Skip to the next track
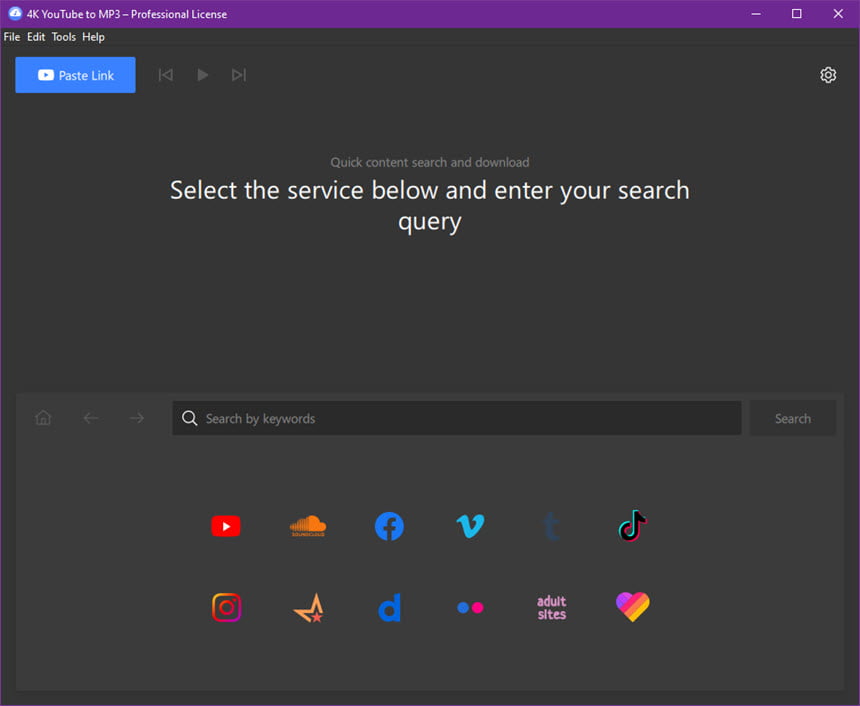Image resolution: width=860 pixels, height=706 pixels. click(x=239, y=75)
